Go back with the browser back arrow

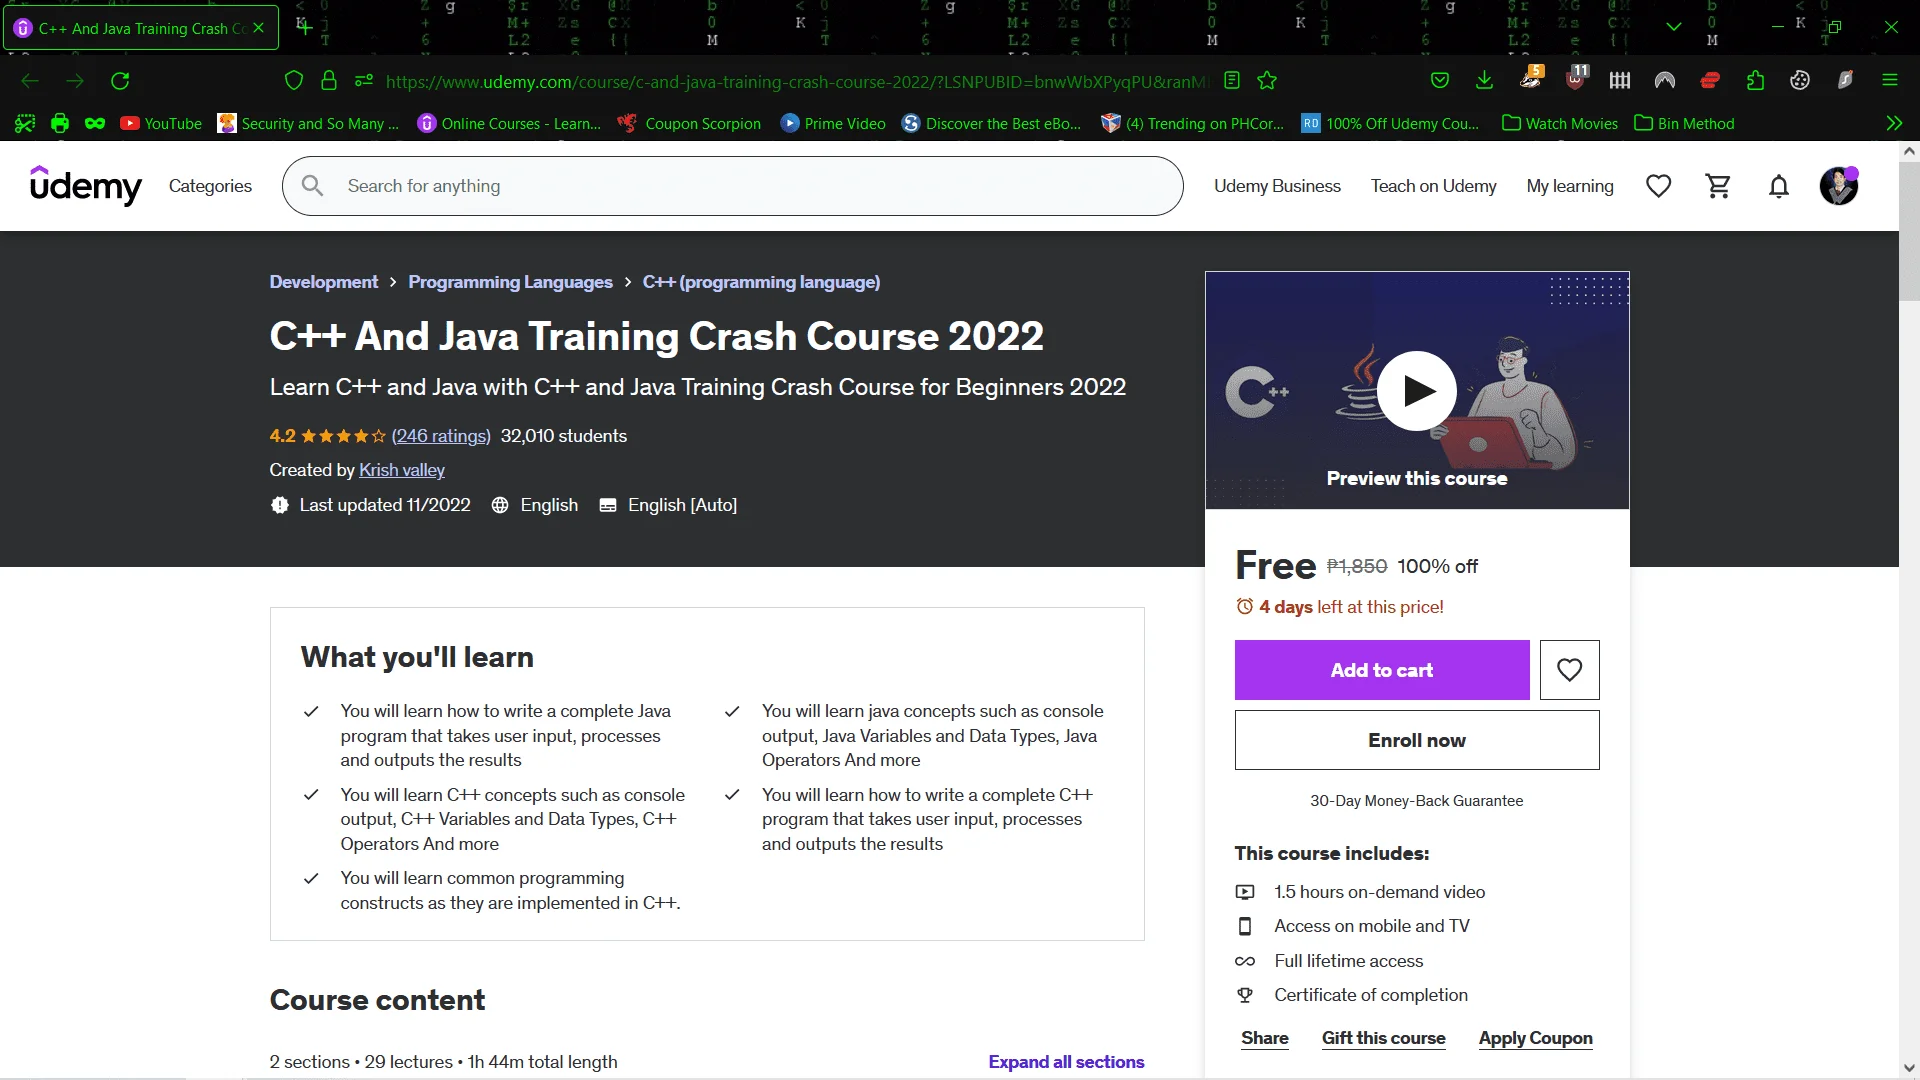pos(30,81)
